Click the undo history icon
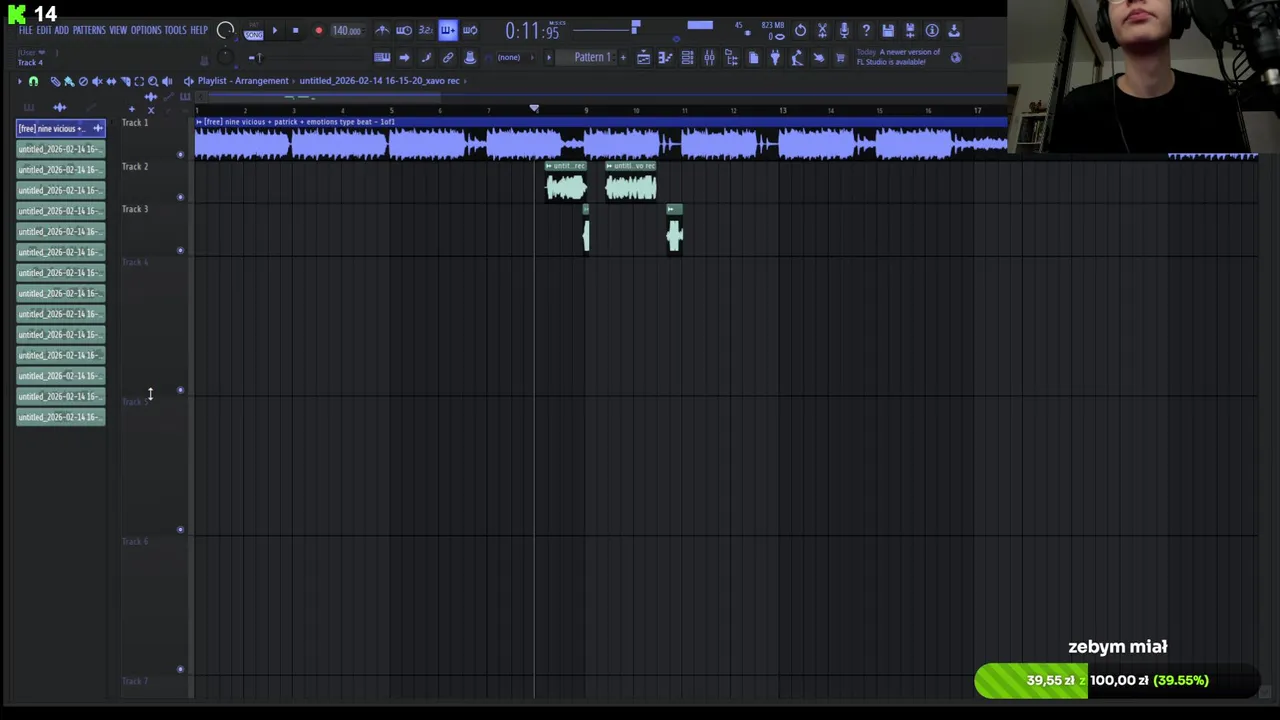1280x720 pixels. pos(800,30)
